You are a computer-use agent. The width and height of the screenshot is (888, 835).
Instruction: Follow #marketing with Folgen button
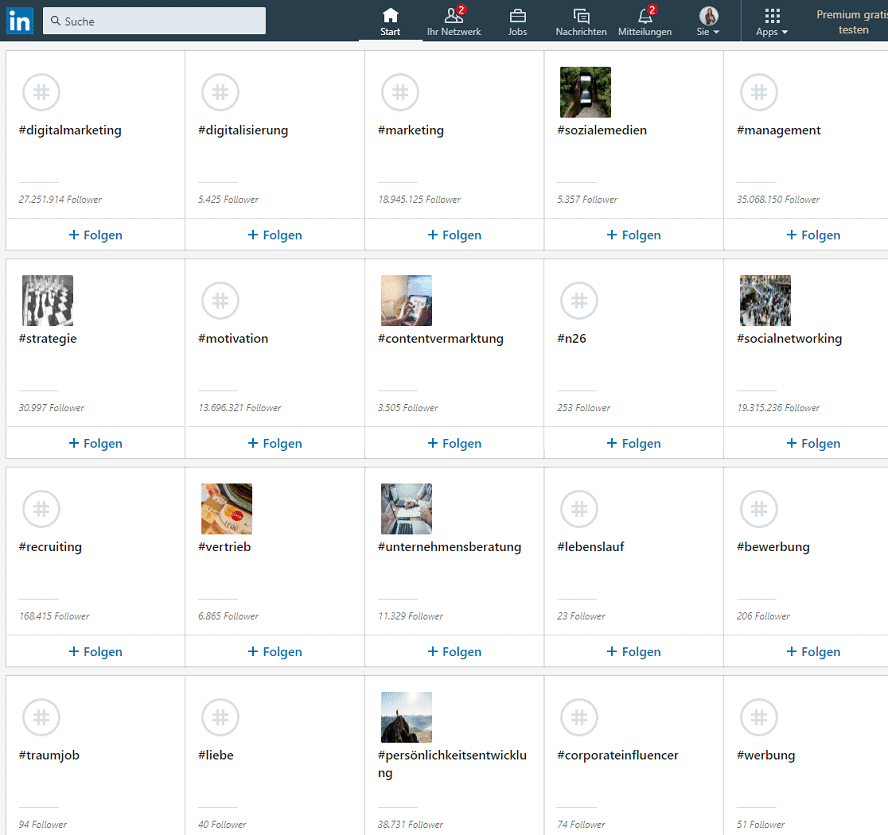click(454, 235)
